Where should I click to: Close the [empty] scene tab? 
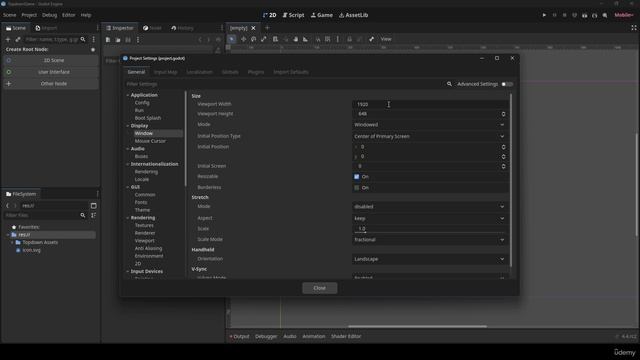pyautogui.click(x=253, y=28)
